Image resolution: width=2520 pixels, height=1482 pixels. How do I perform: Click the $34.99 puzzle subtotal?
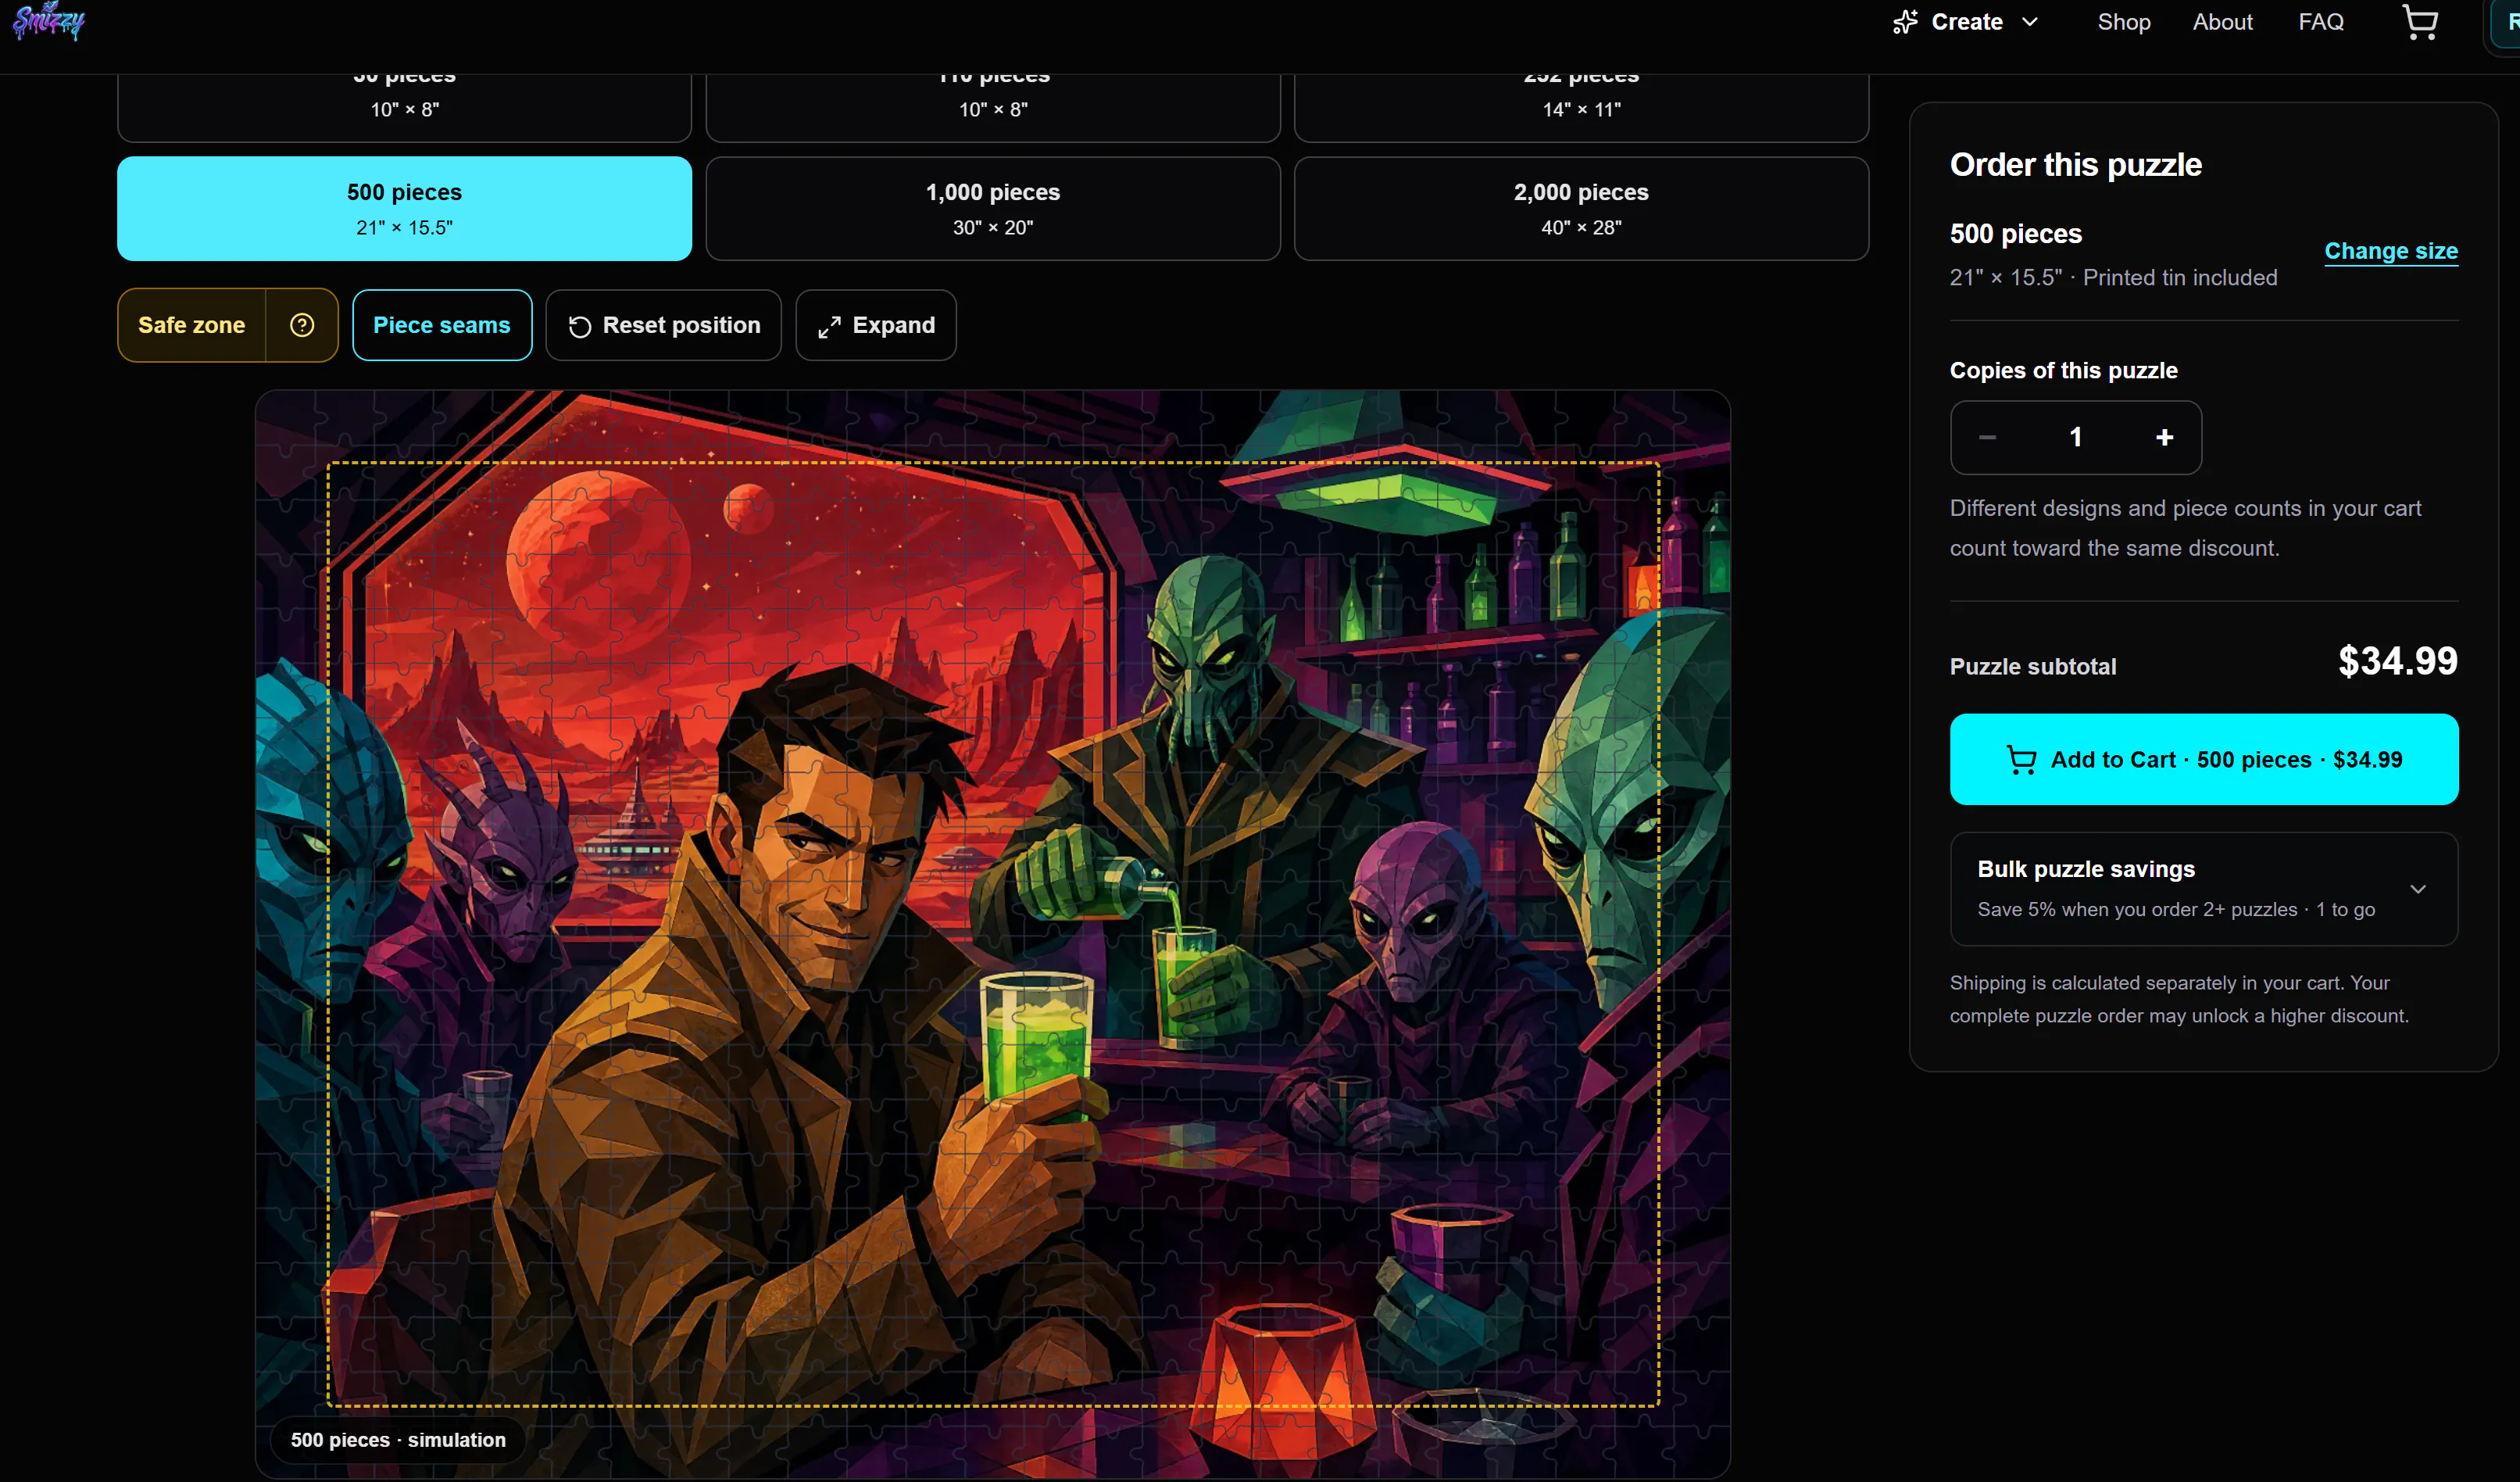(x=2397, y=661)
